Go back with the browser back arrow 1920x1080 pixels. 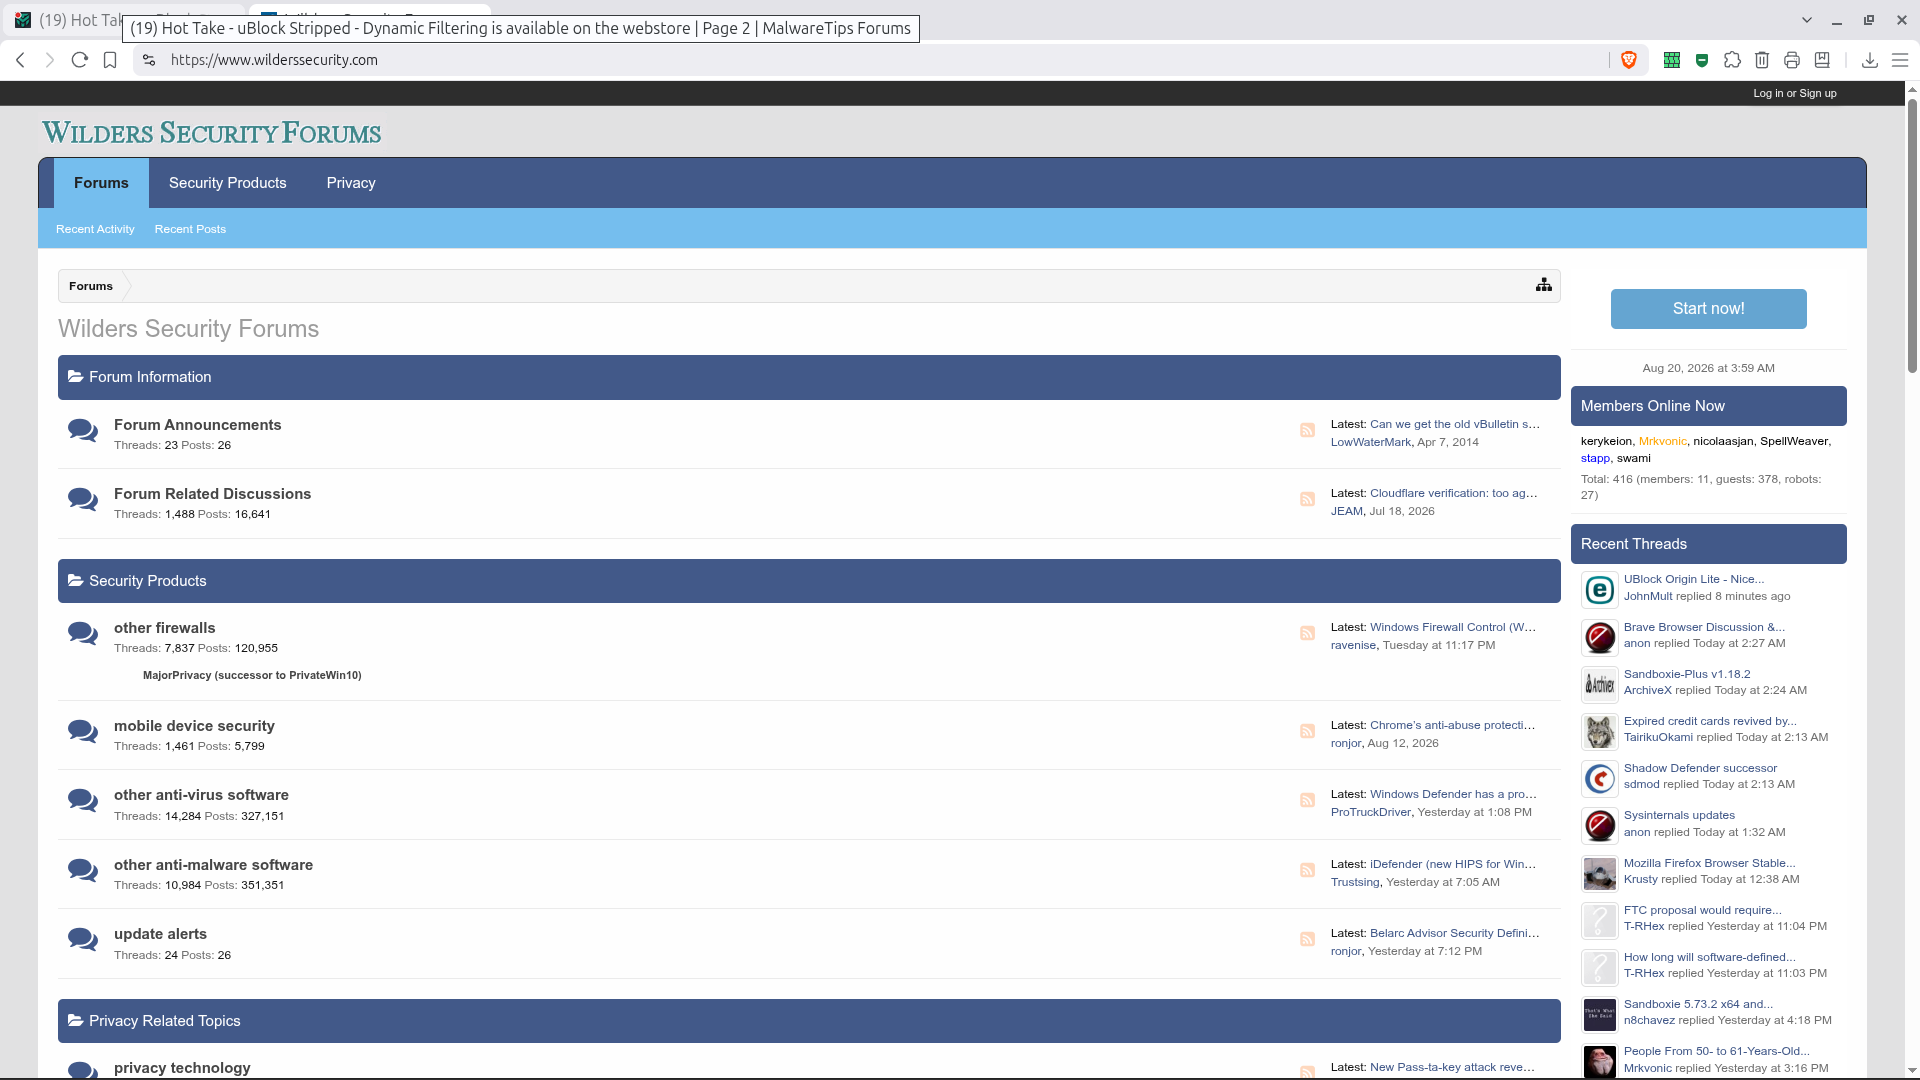(x=20, y=60)
